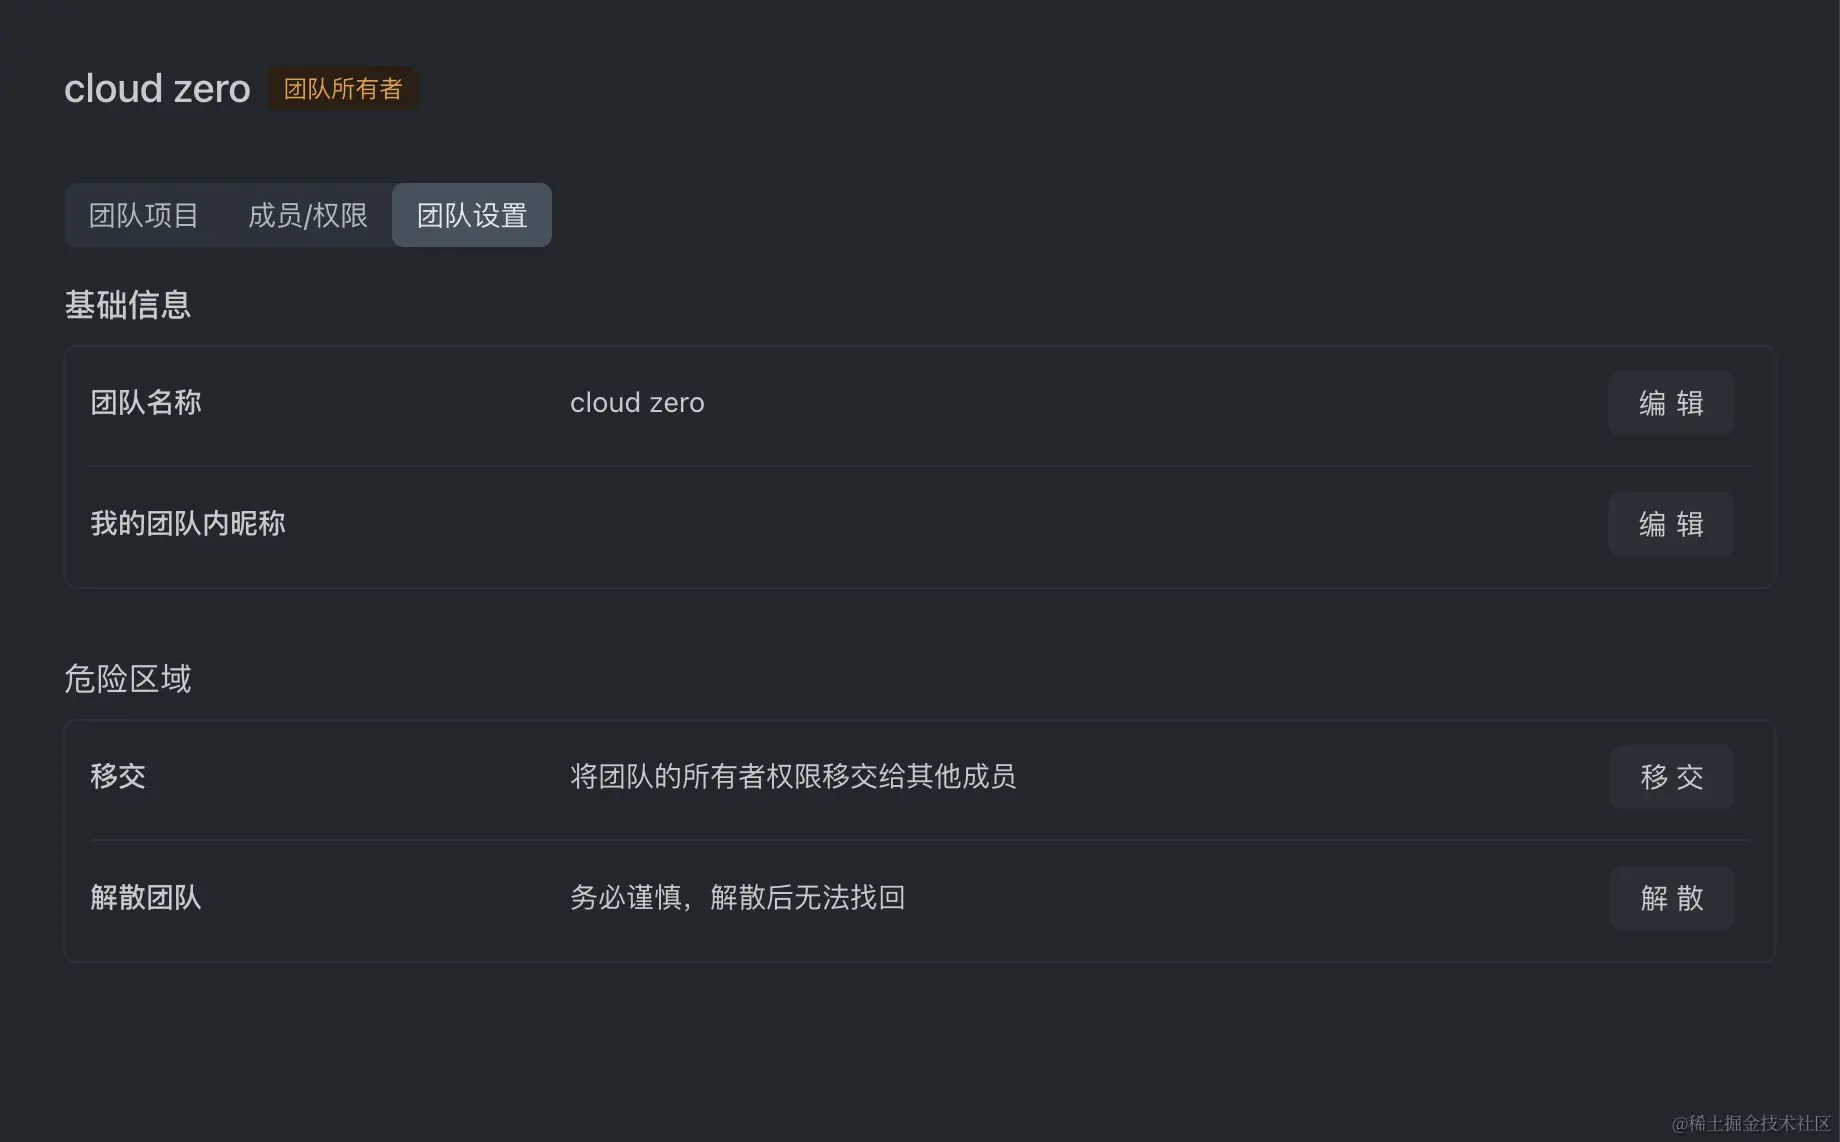
Task: Open the 团队项目 tab
Action: [143, 215]
